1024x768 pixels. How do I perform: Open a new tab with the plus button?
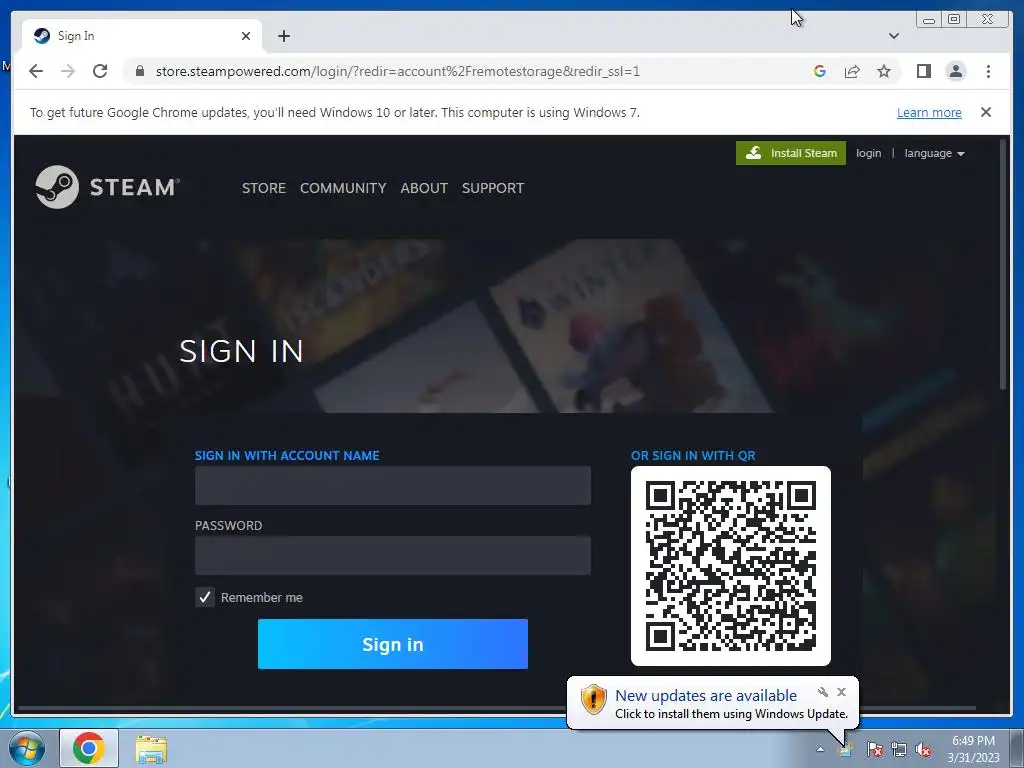click(x=283, y=36)
